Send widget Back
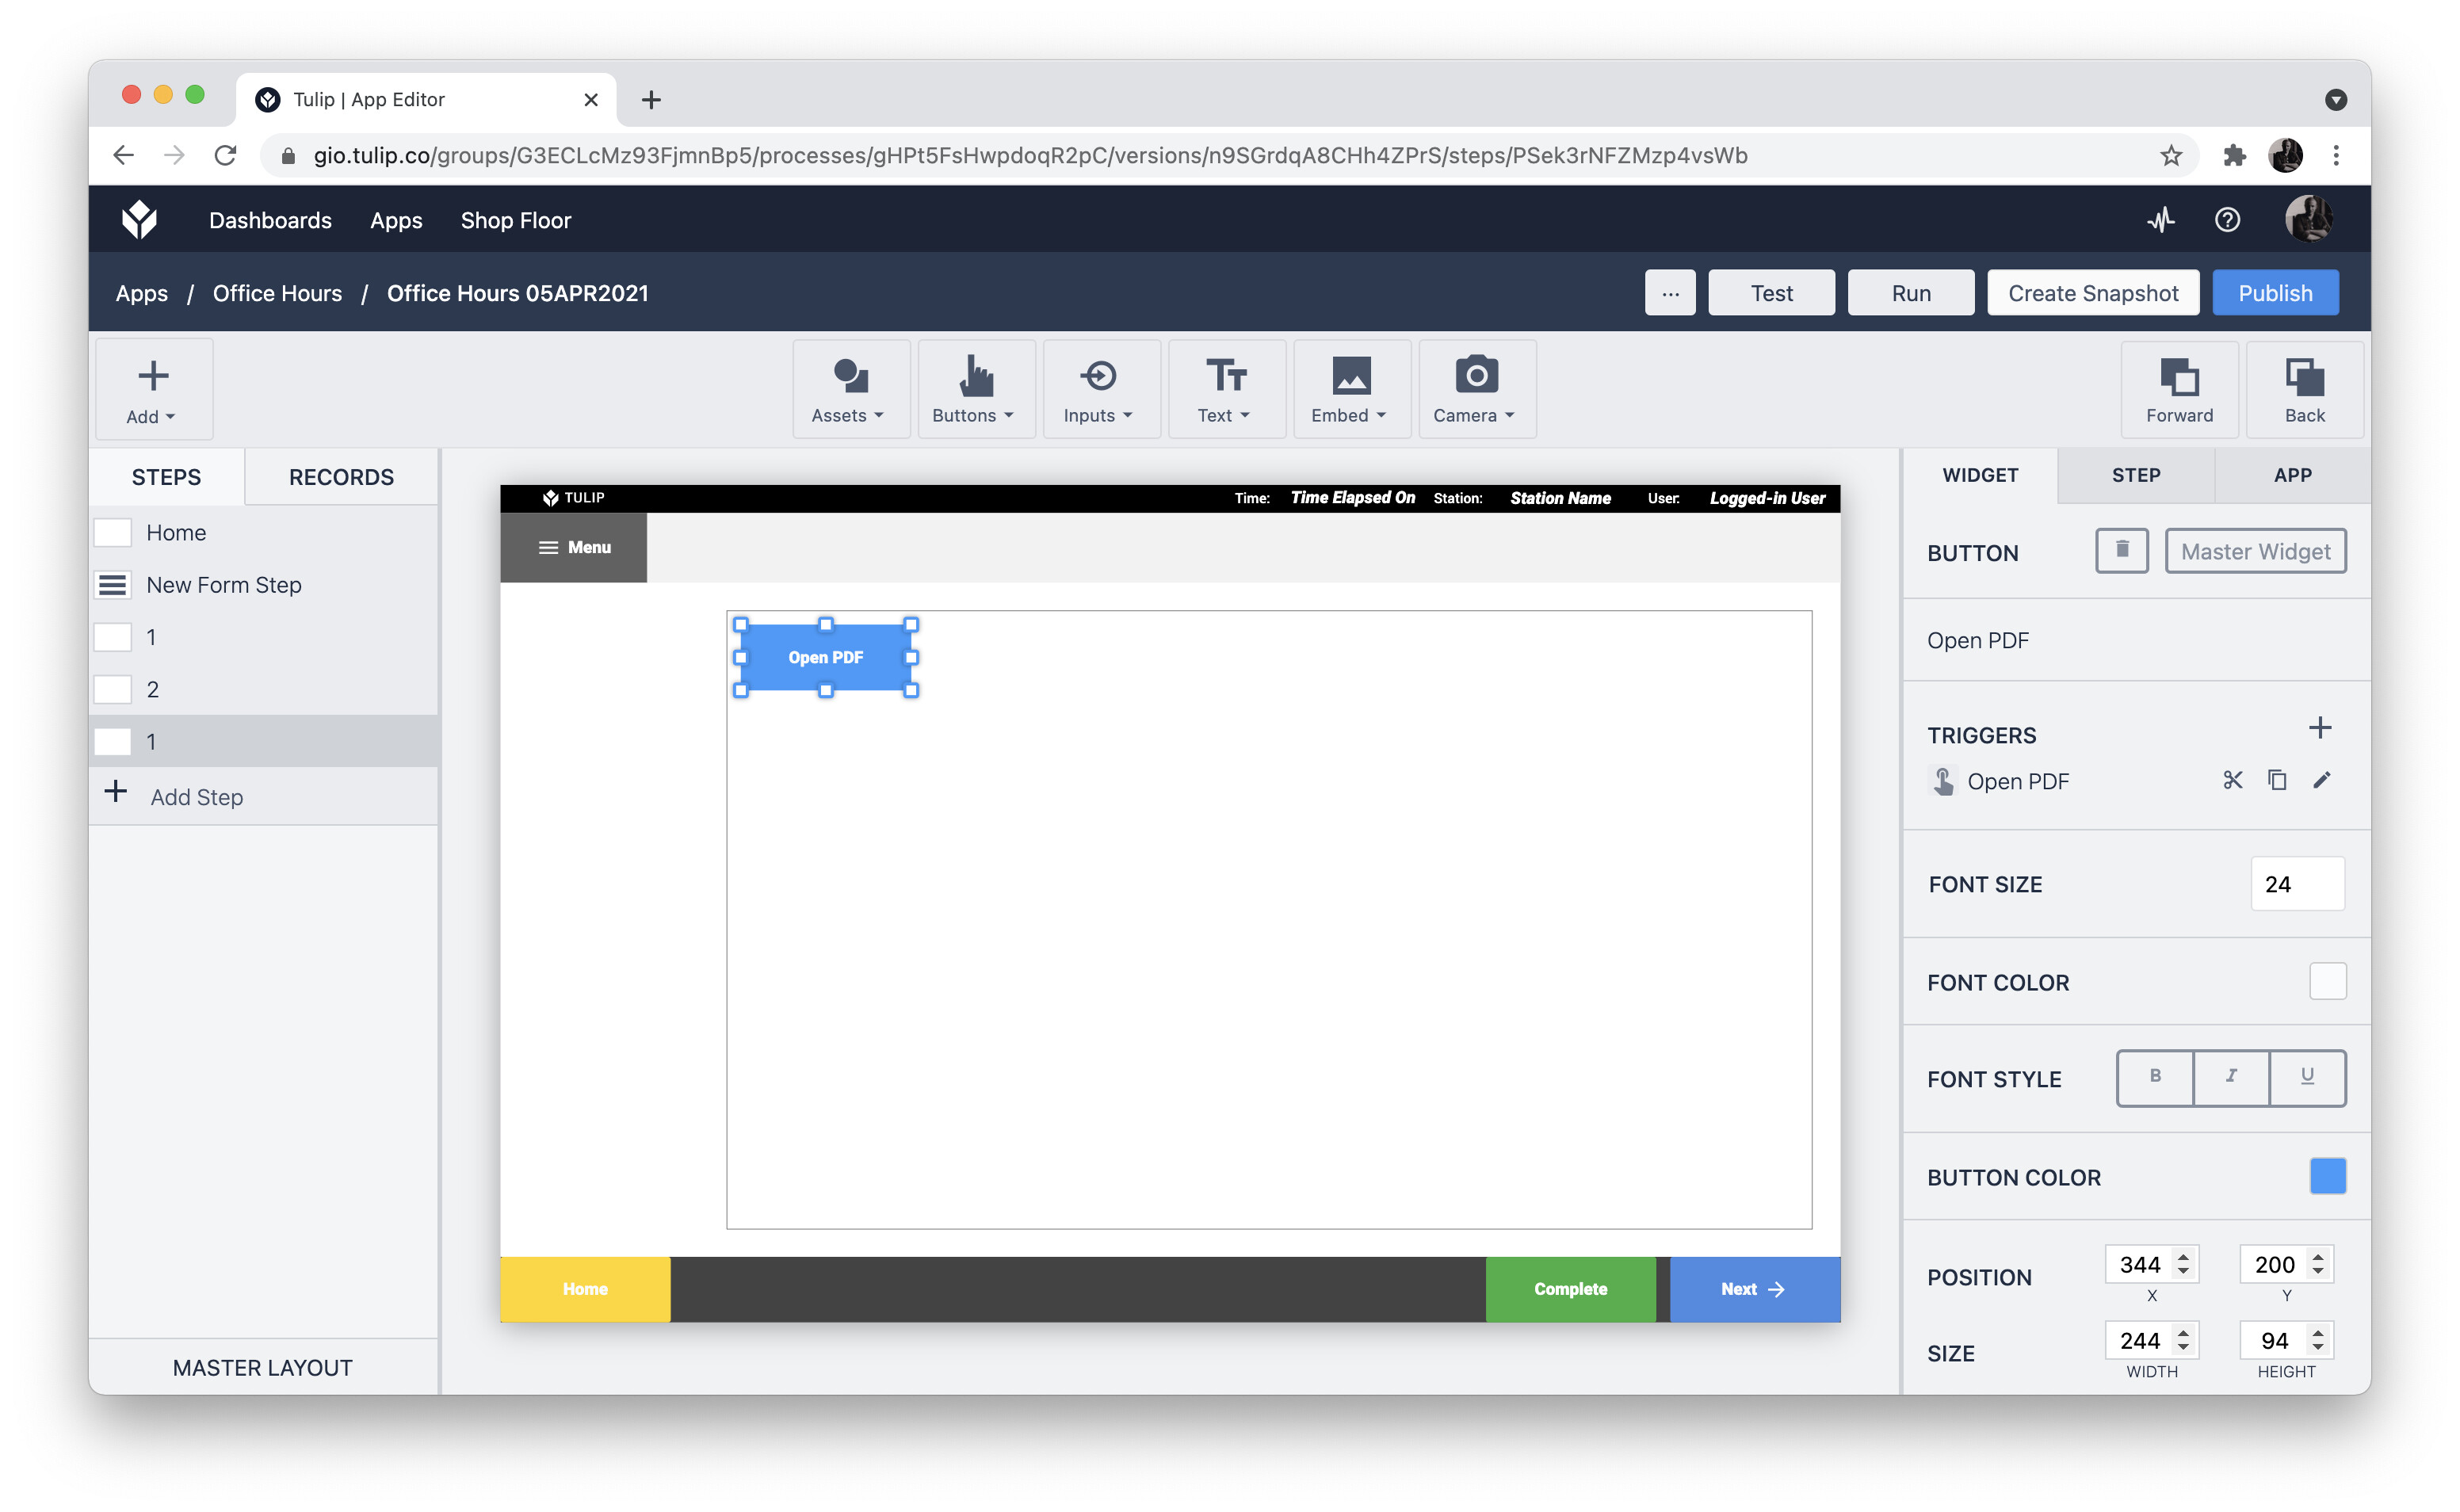2460x1512 pixels. click(2304, 390)
